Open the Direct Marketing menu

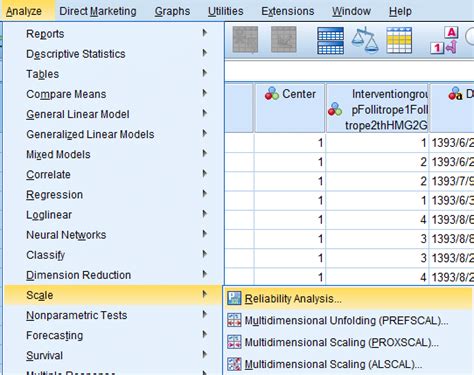point(98,11)
